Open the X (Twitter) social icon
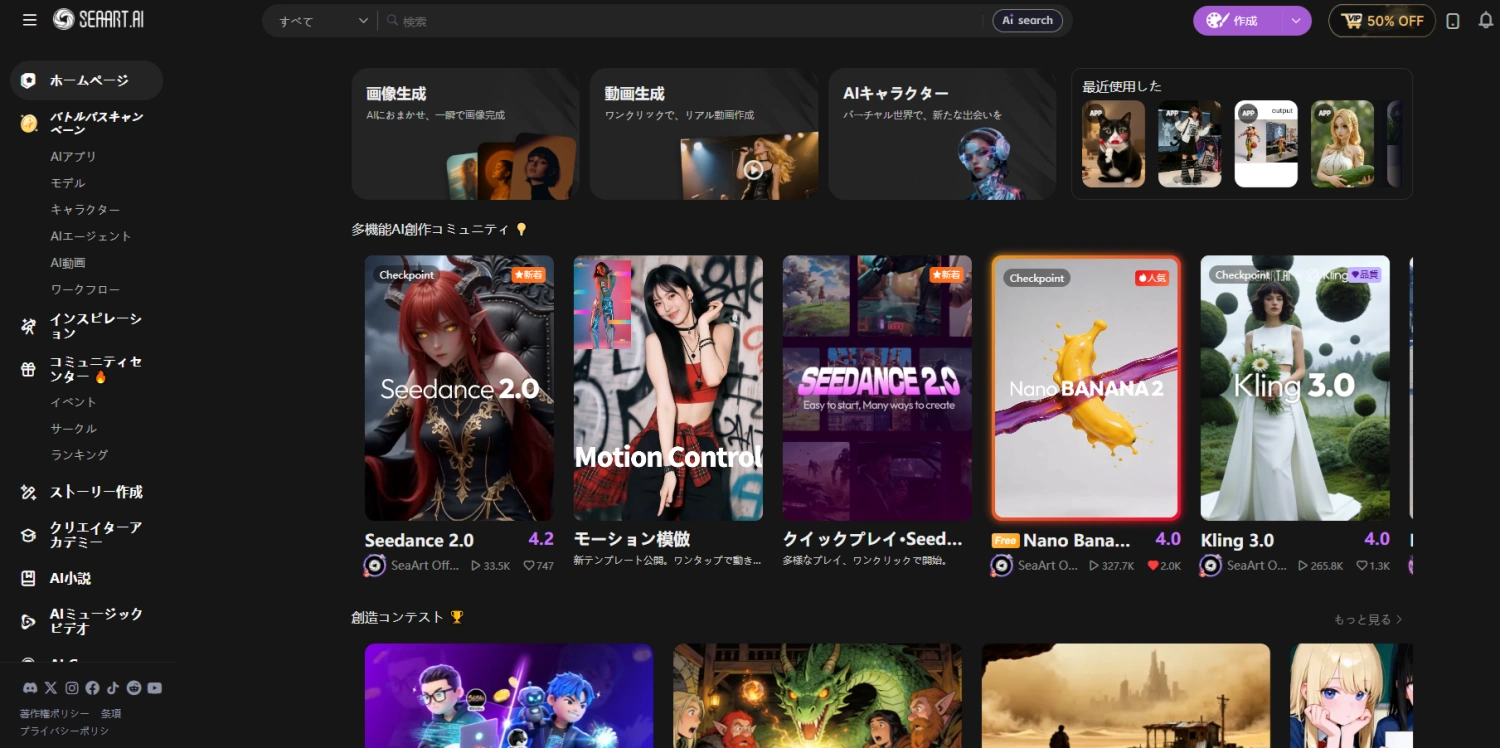Viewport: 1500px width, 748px height. click(51, 688)
